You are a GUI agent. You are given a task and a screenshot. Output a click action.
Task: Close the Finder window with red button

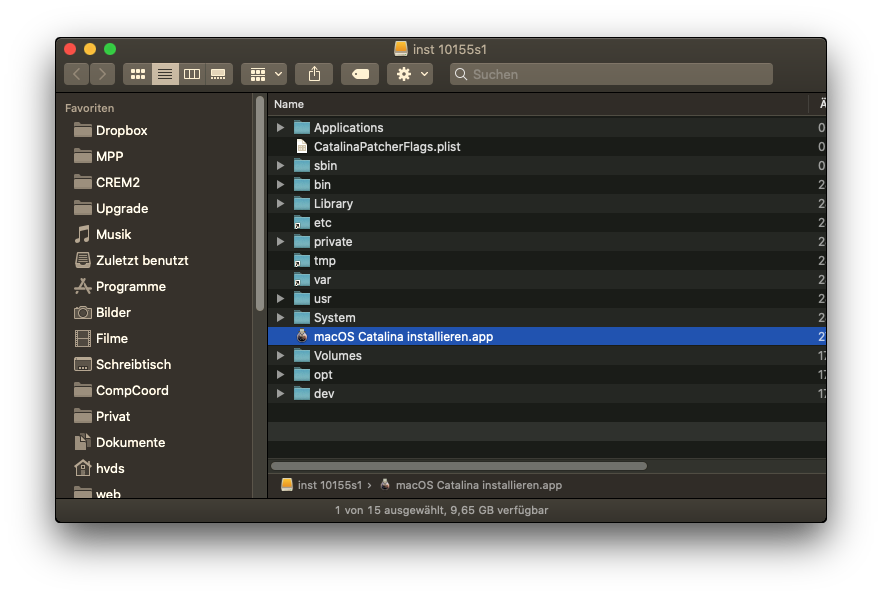click(70, 49)
